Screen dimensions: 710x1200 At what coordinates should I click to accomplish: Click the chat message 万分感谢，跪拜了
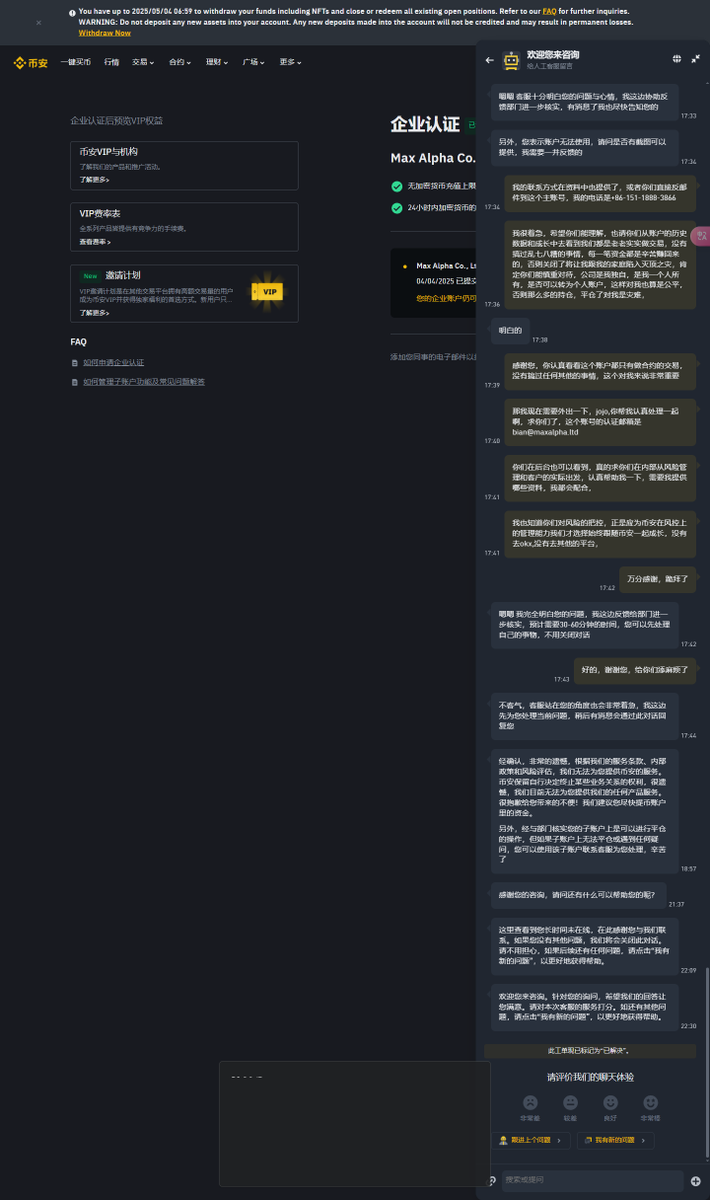click(658, 578)
